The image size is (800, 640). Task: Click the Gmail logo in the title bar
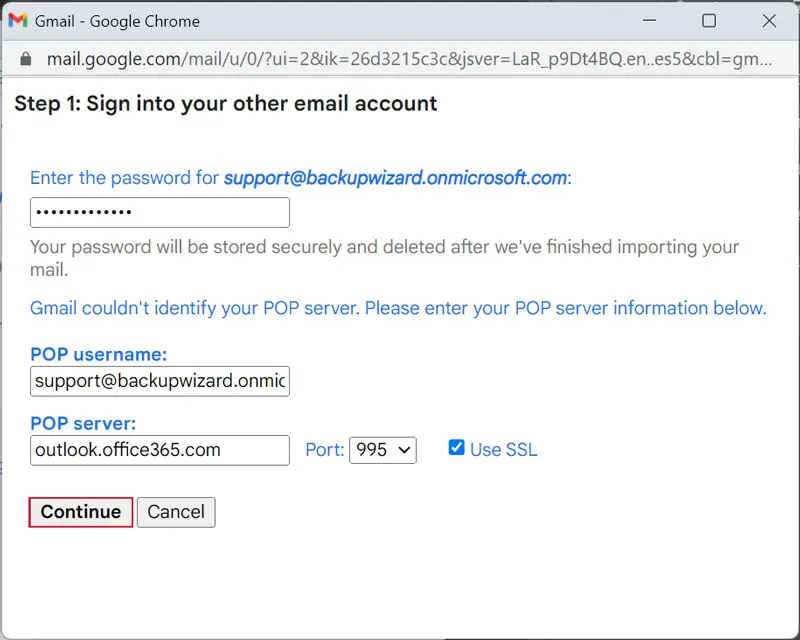tap(18, 20)
